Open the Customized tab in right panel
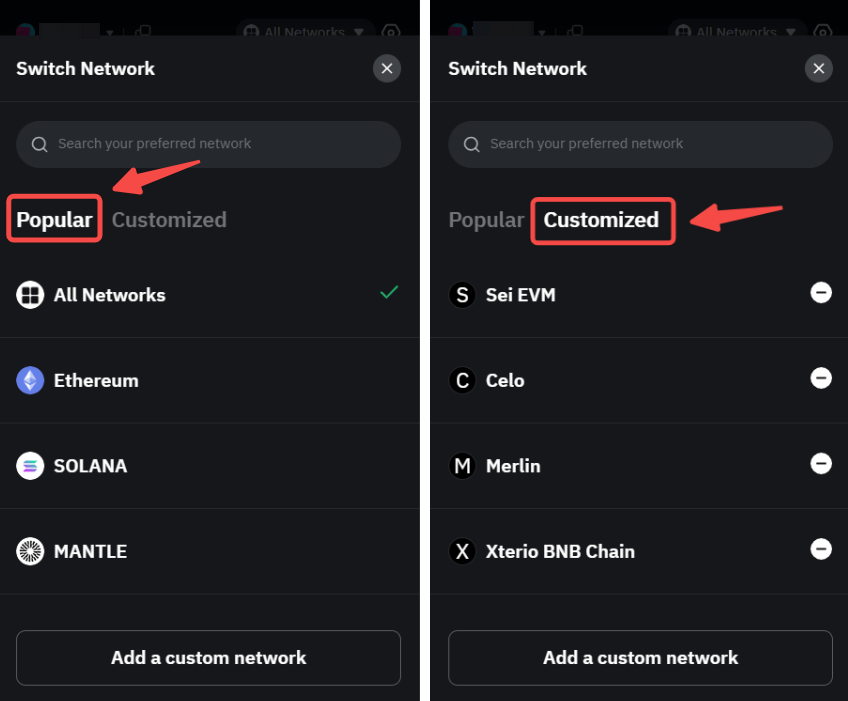The image size is (848, 701). 601,220
